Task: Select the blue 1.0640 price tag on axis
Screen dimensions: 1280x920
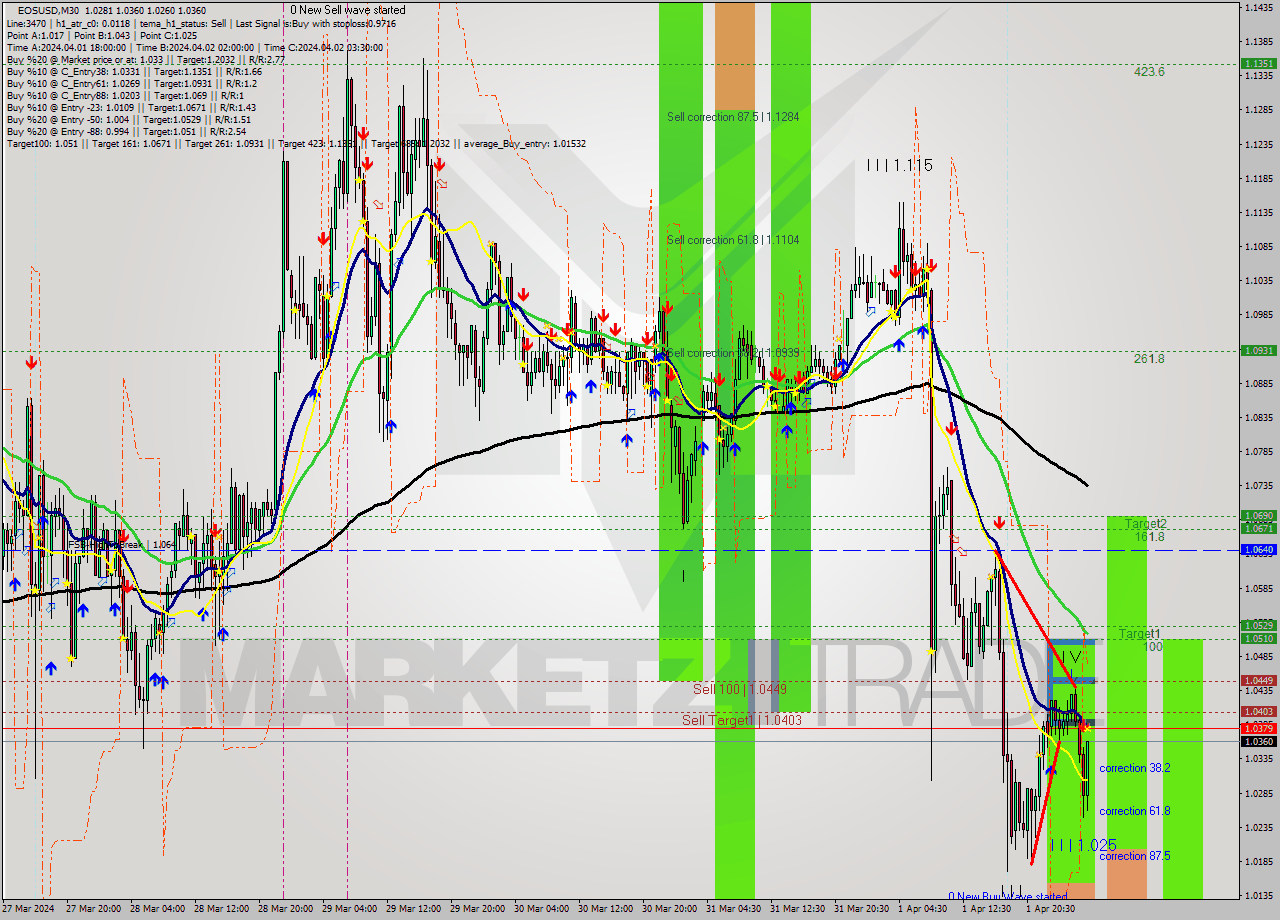Action: (1257, 550)
